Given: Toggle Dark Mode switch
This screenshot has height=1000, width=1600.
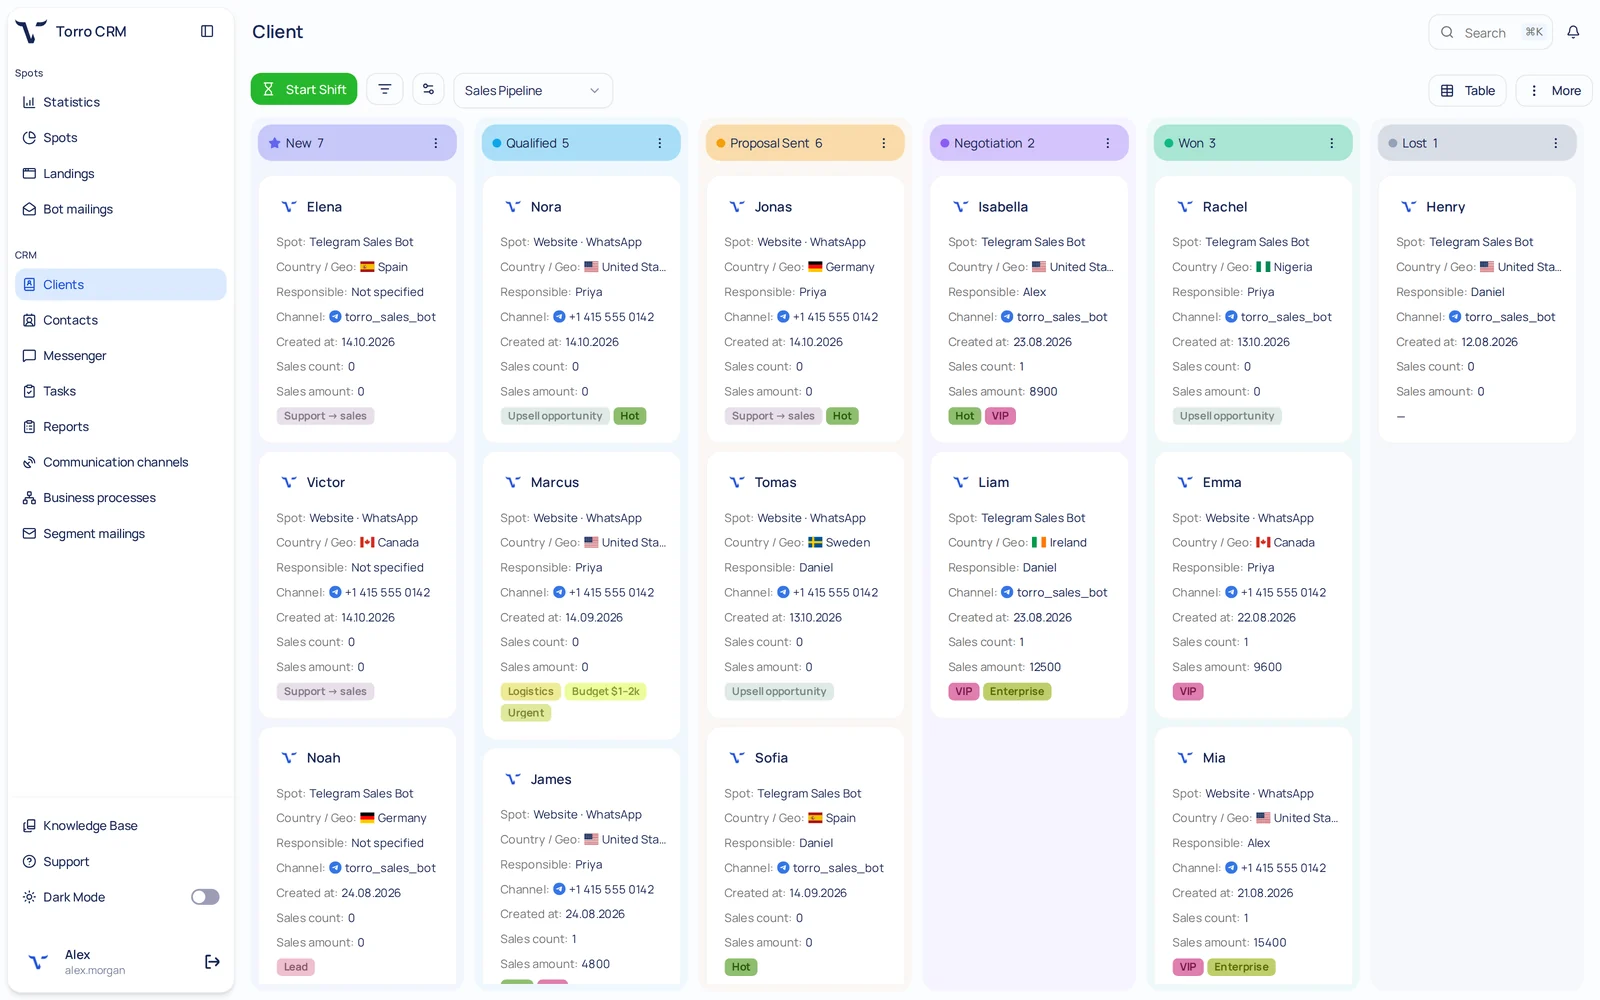Looking at the screenshot, I should (x=205, y=897).
